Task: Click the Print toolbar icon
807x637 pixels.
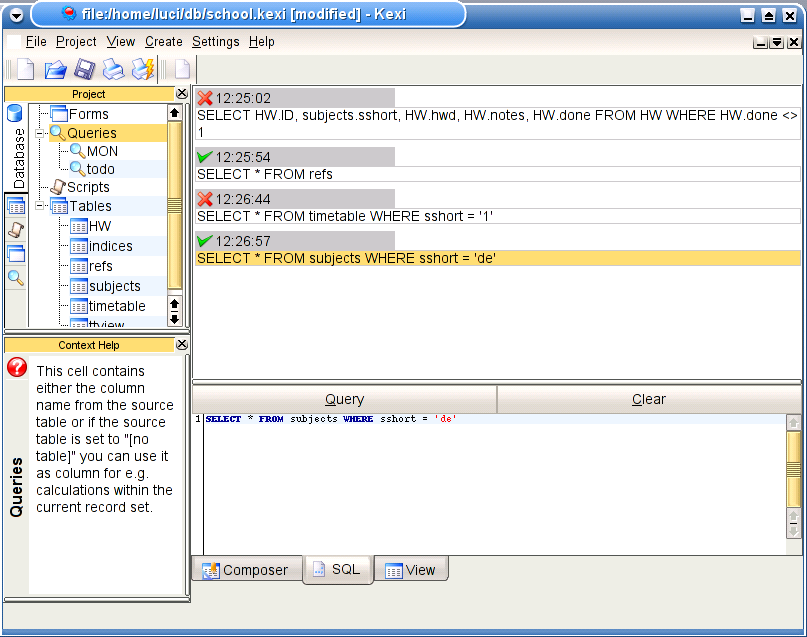Action: [114, 70]
